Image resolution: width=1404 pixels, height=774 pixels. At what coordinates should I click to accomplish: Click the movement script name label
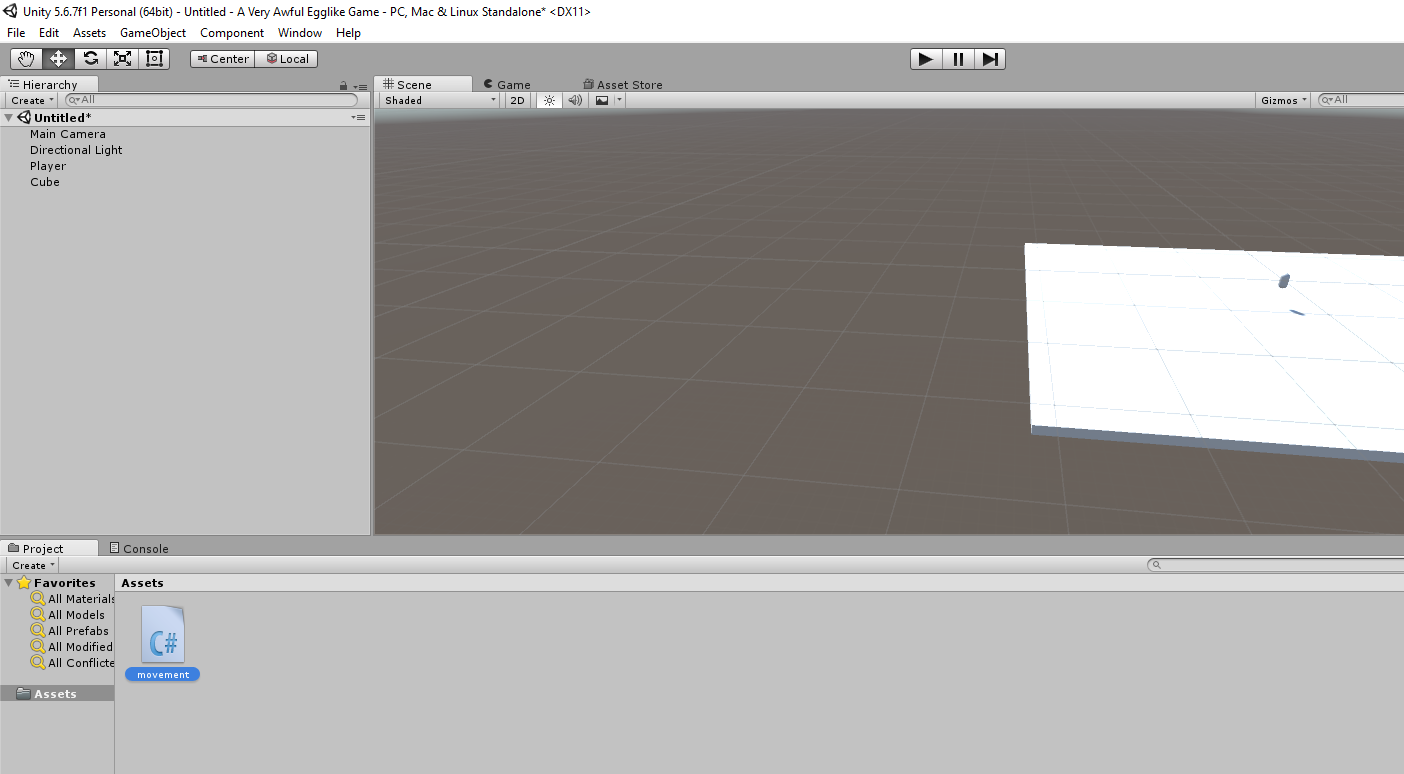pos(163,675)
